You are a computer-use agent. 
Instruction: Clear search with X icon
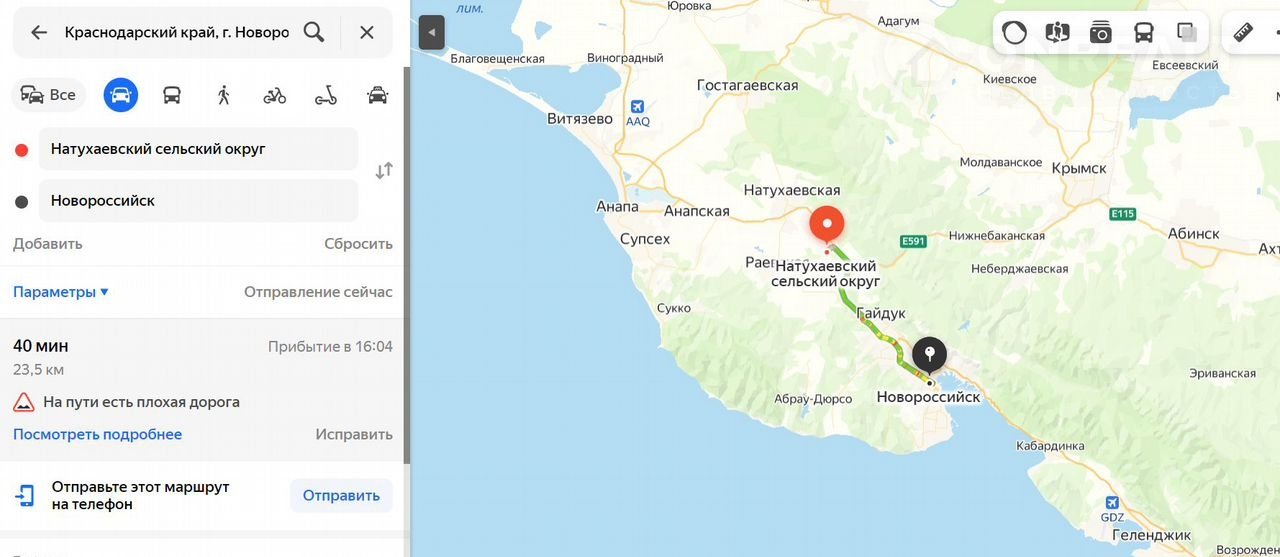367,32
